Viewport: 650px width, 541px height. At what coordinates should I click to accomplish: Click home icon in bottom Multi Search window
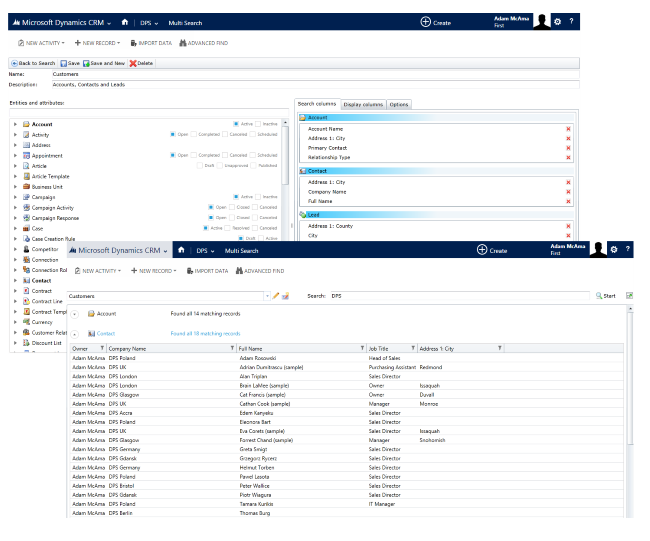181,250
